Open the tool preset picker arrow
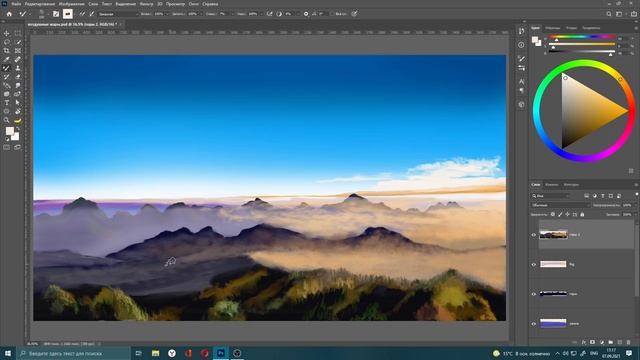This screenshot has height=360, width=640. 30,14
